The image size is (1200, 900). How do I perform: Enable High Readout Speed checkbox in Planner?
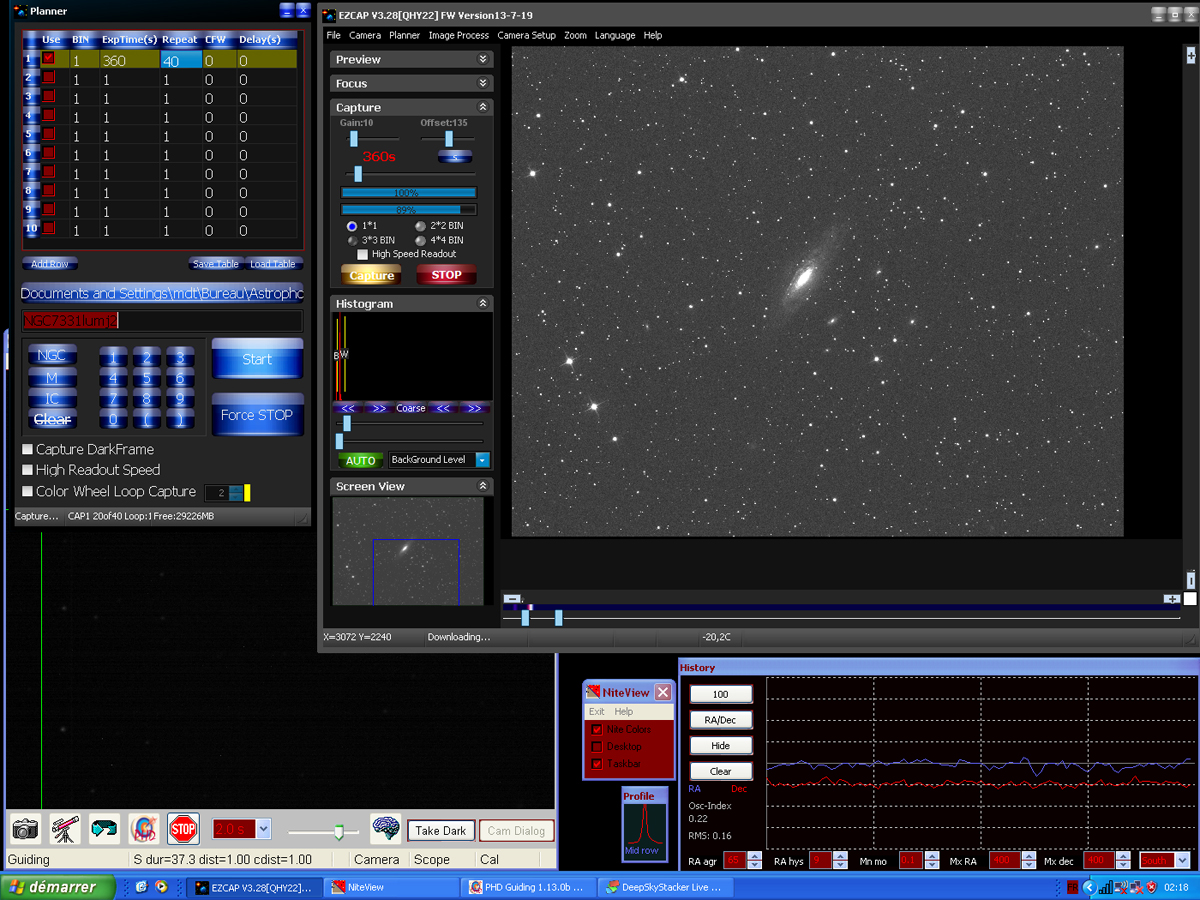tap(28, 470)
